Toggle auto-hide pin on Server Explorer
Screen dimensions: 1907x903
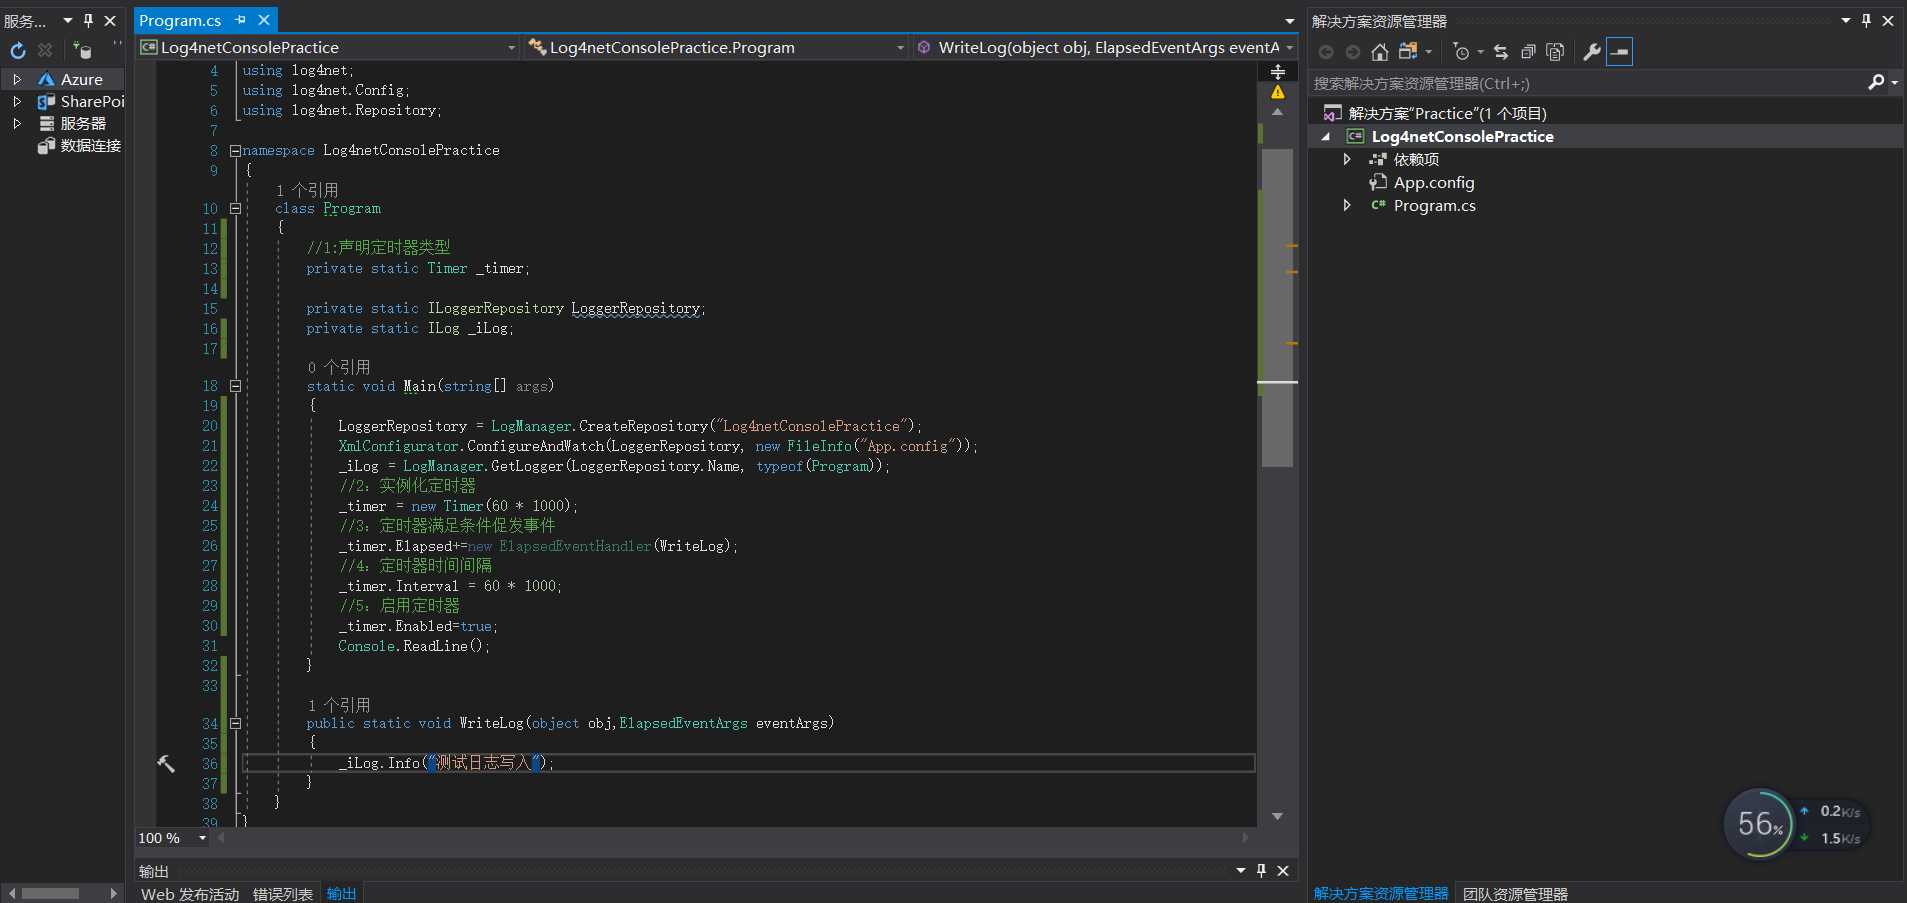pos(88,20)
